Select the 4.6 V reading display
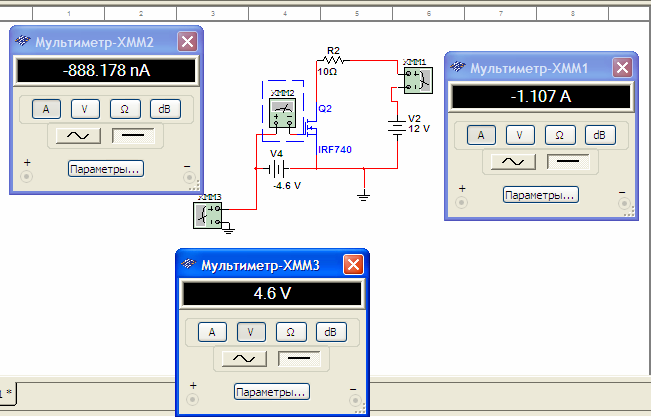Screen dimensions: 651x417 coord(272,294)
